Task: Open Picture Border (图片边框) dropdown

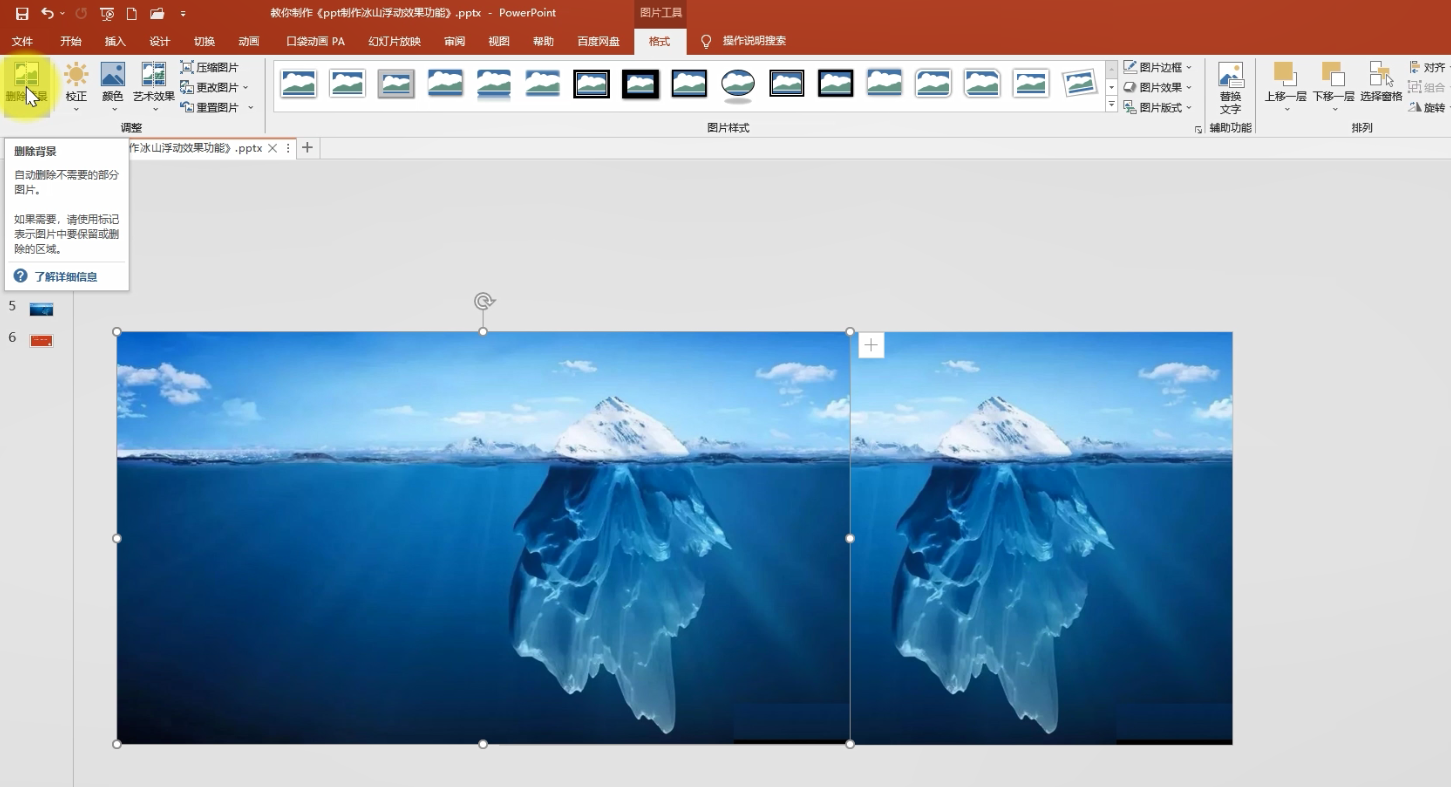Action: click(x=1157, y=67)
